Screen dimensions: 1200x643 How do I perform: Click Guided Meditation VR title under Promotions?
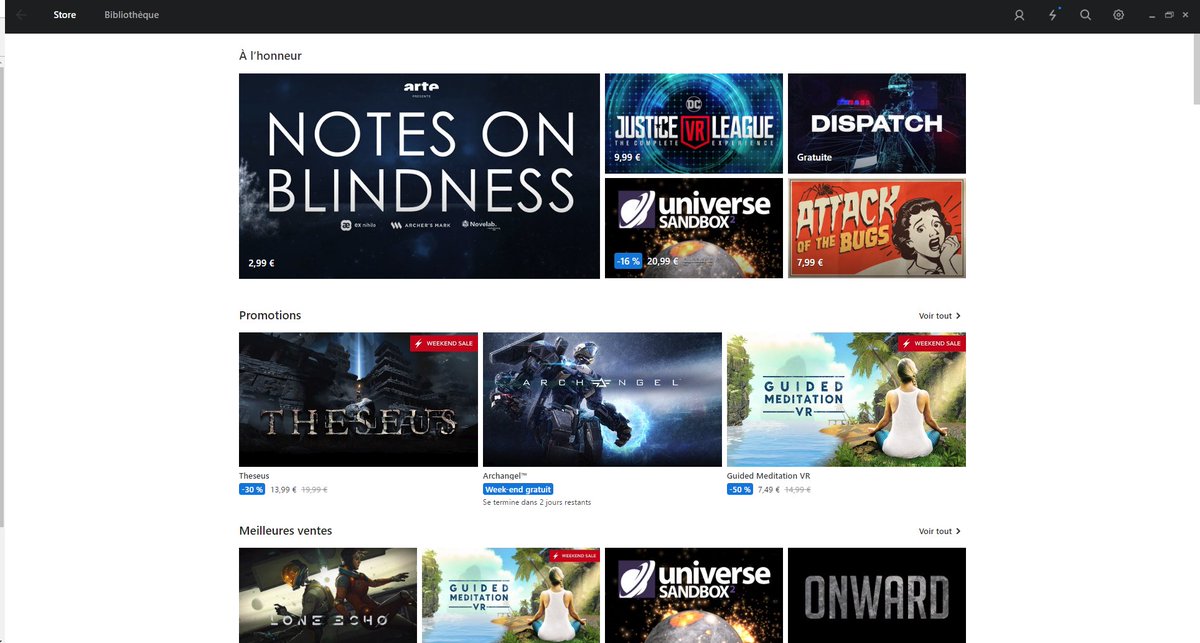[x=768, y=476]
